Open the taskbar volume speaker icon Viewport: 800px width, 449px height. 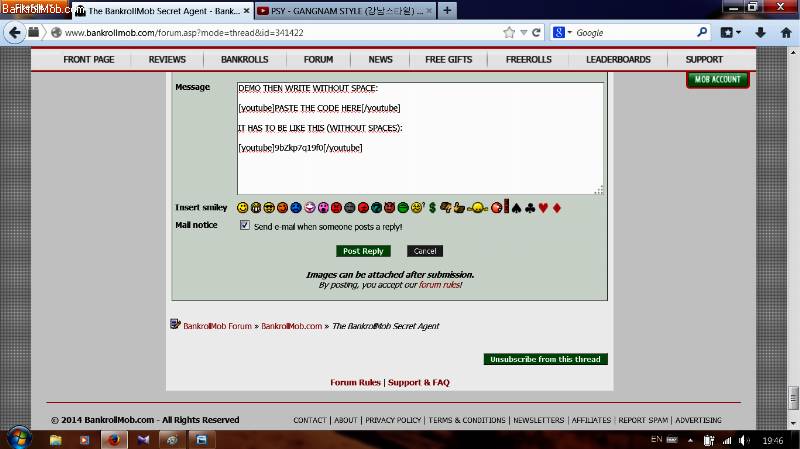[744, 440]
